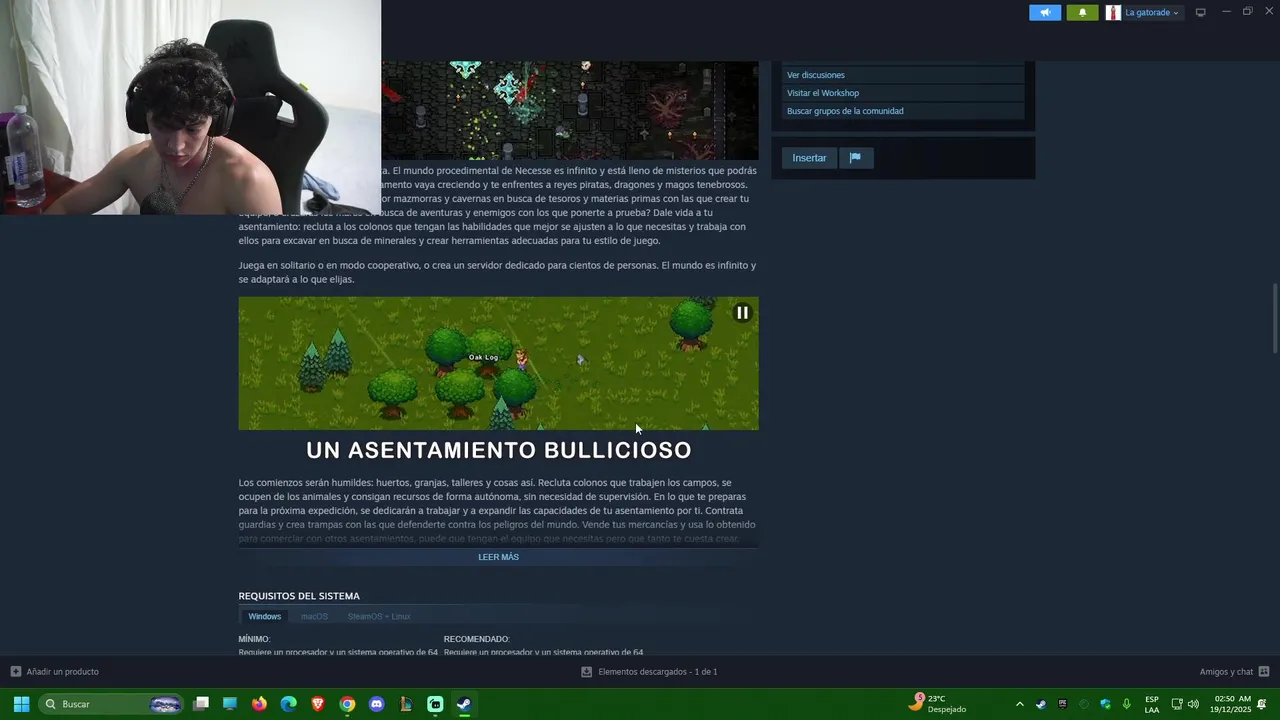Click the MÍNIMO: label
The image size is (1280, 720).
tap(254, 639)
